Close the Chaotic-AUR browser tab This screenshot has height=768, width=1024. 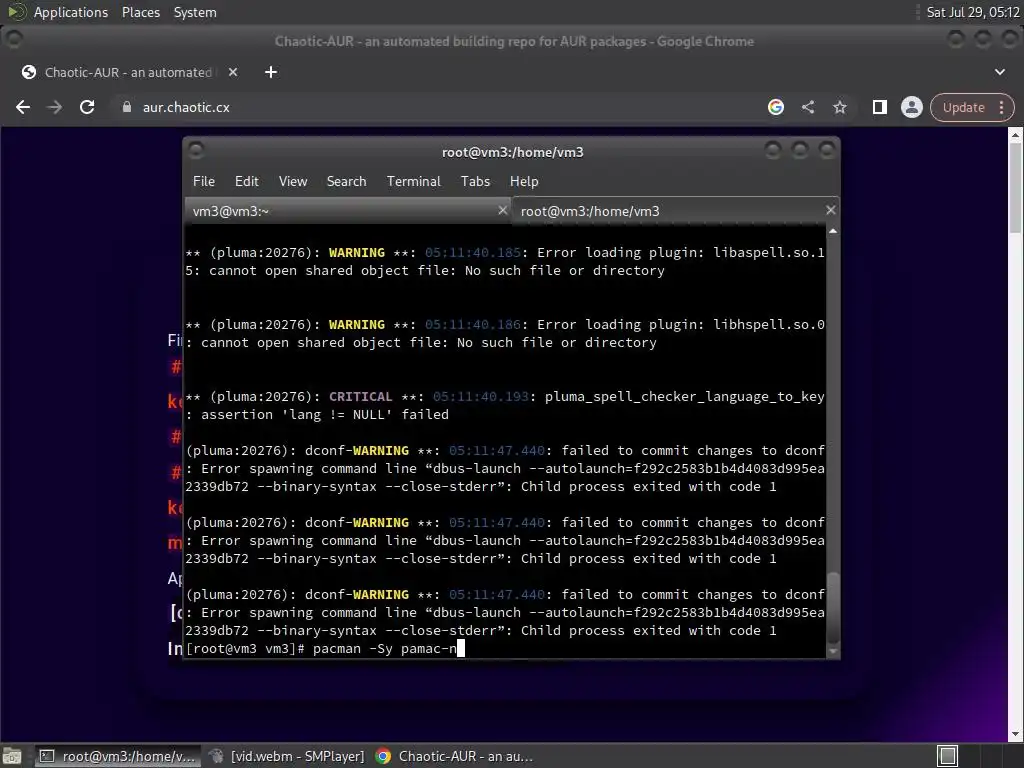[x=233, y=72]
